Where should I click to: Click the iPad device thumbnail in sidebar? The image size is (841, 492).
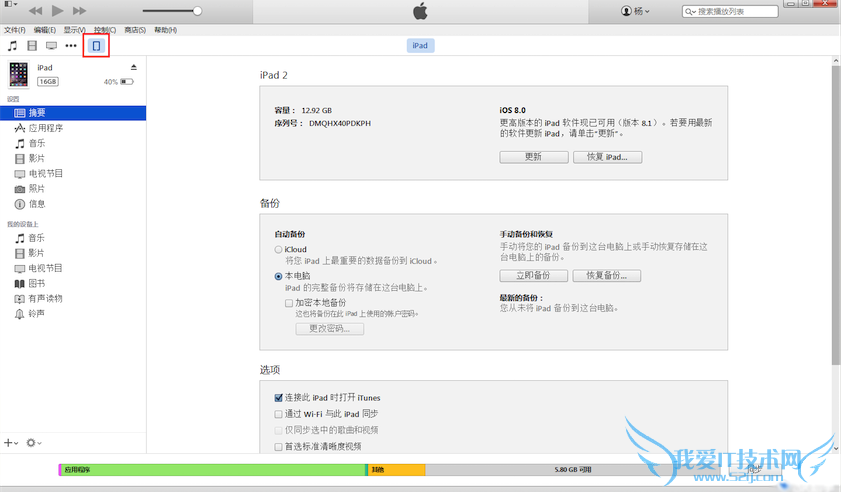[18, 74]
